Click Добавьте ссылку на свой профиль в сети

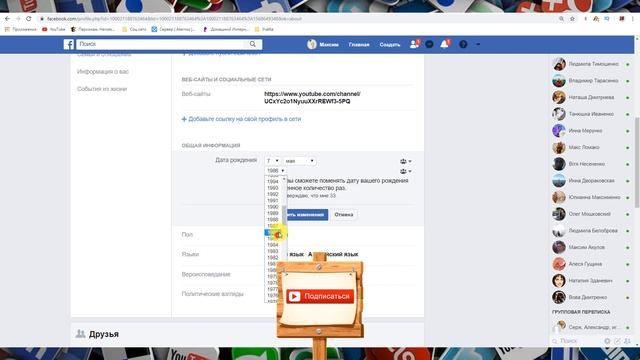point(241,119)
